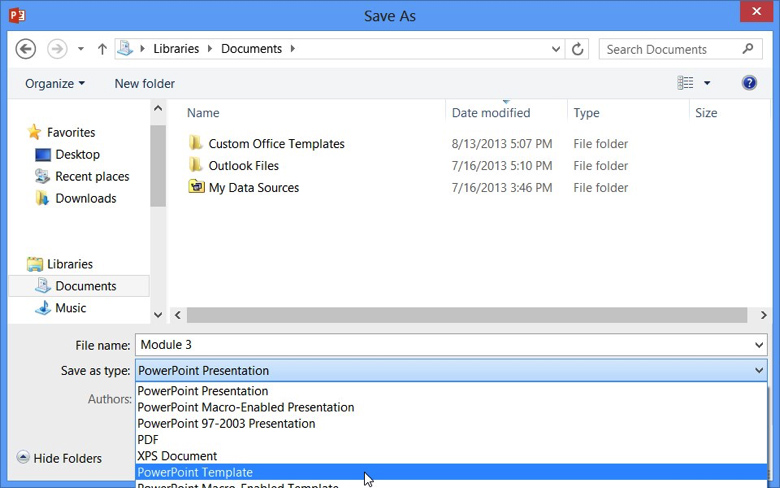Change view with the view icon
This screenshot has height=488, width=780.
click(685, 83)
